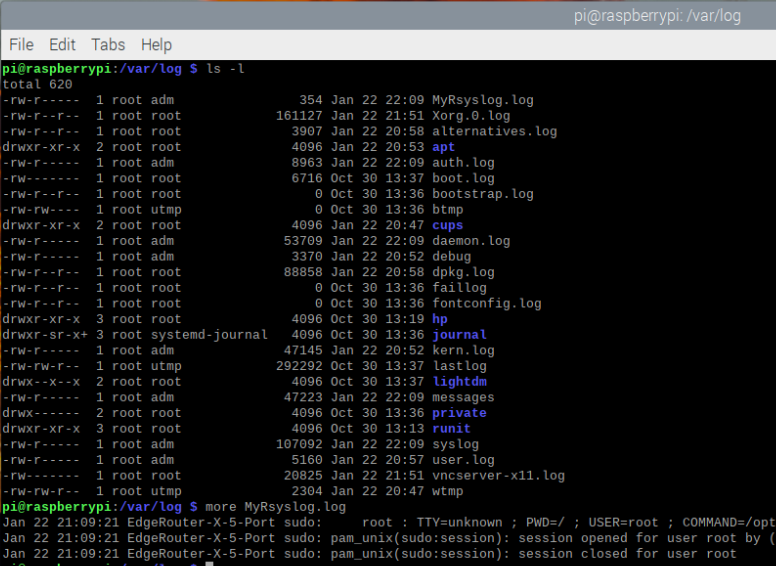The height and width of the screenshot is (566, 776).
Task: Click the 'ls -l' command text
Action: [225, 69]
